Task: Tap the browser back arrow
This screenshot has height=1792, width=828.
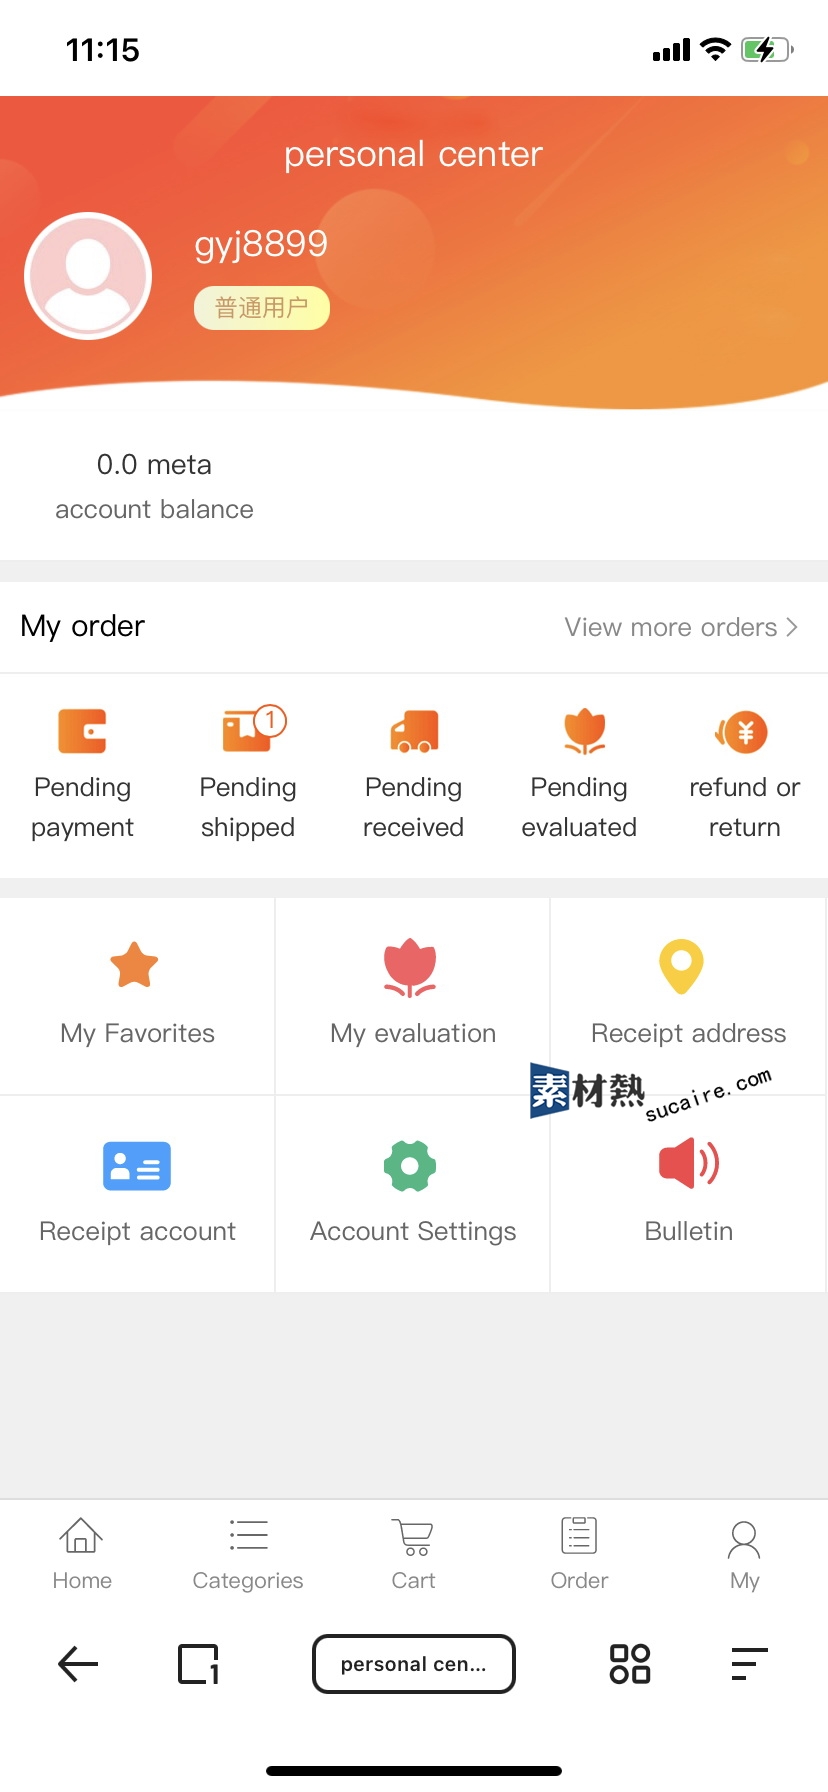Action: 78,1664
